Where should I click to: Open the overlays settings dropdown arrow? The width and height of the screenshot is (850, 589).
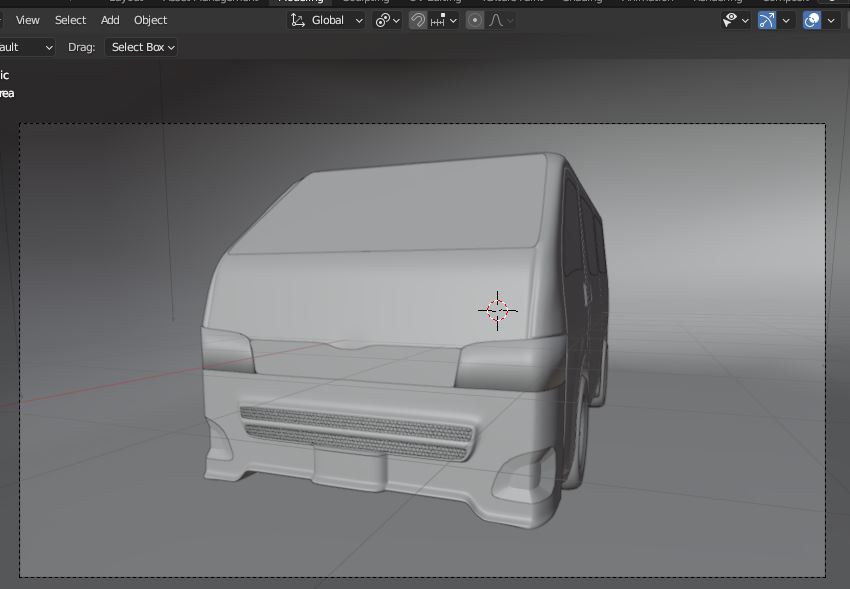tap(832, 20)
